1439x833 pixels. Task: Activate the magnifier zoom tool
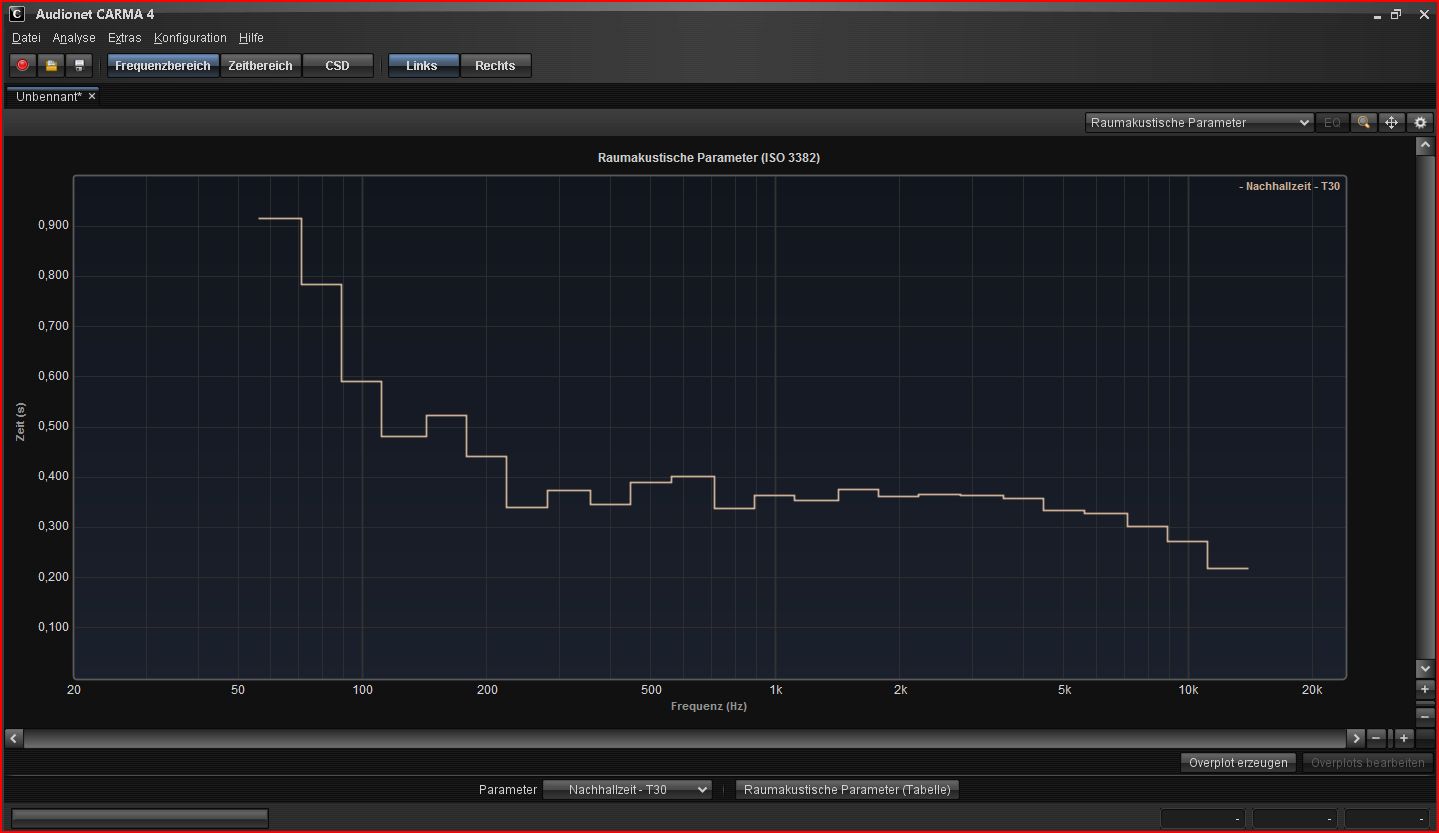click(x=1363, y=122)
